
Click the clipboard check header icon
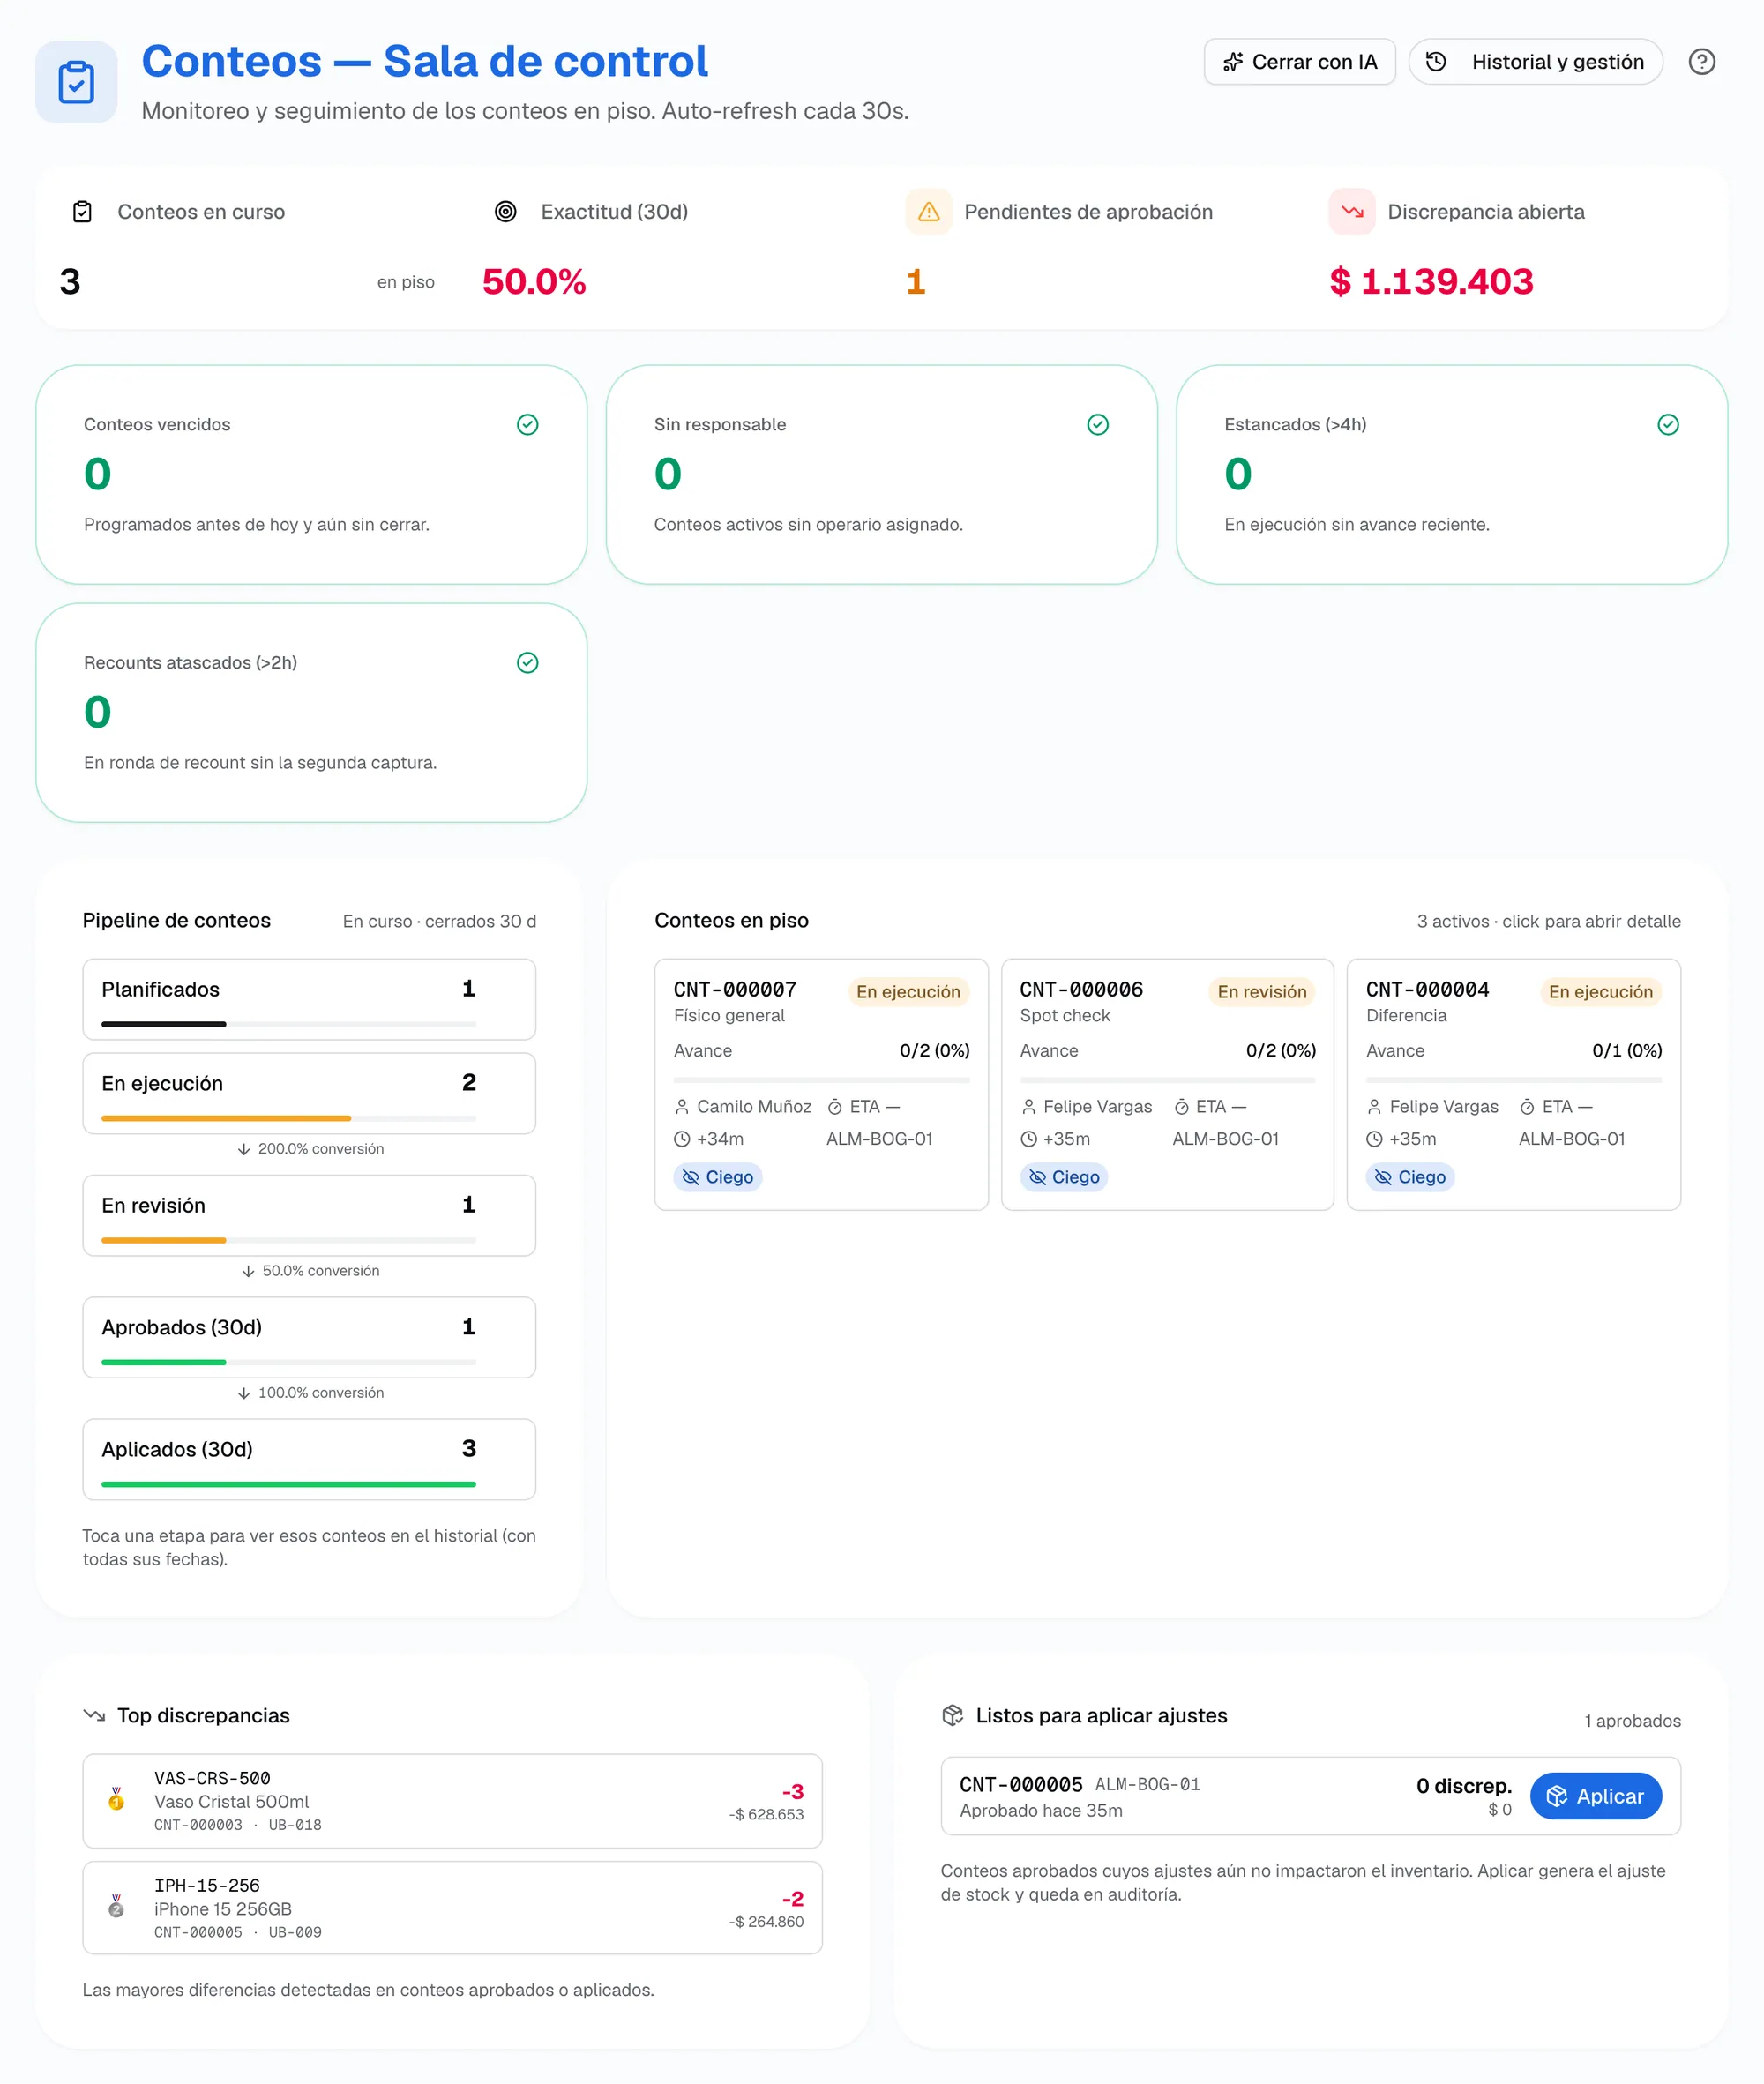(x=76, y=82)
